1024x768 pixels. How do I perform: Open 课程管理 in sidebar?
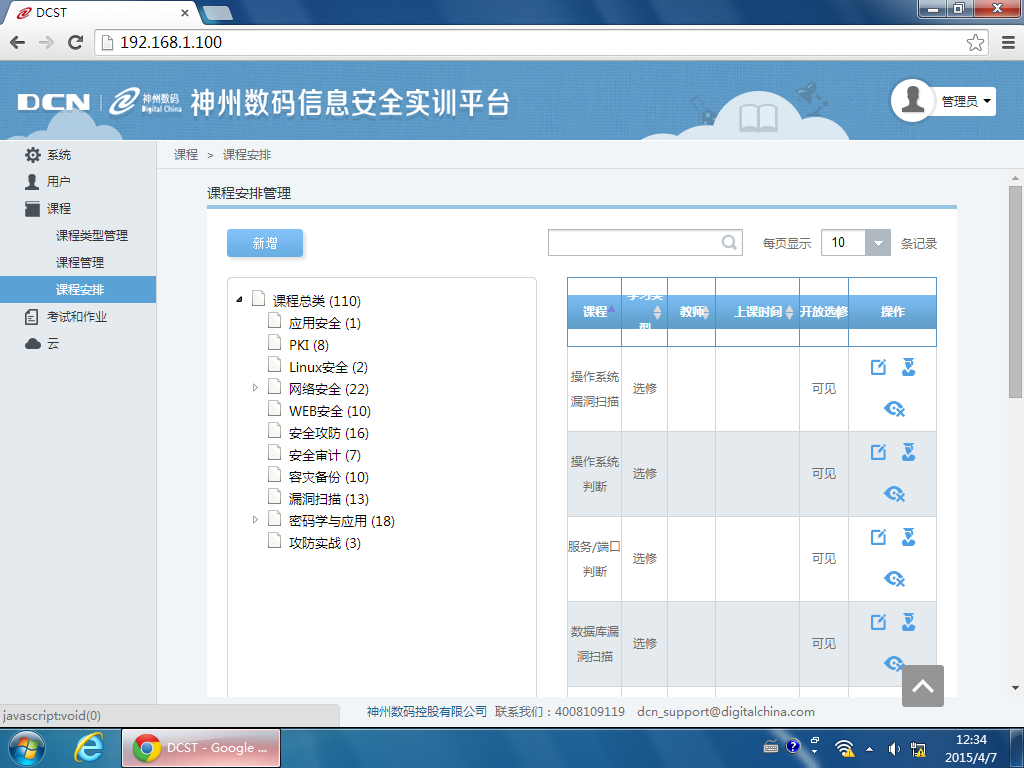click(x=80, y=263)
